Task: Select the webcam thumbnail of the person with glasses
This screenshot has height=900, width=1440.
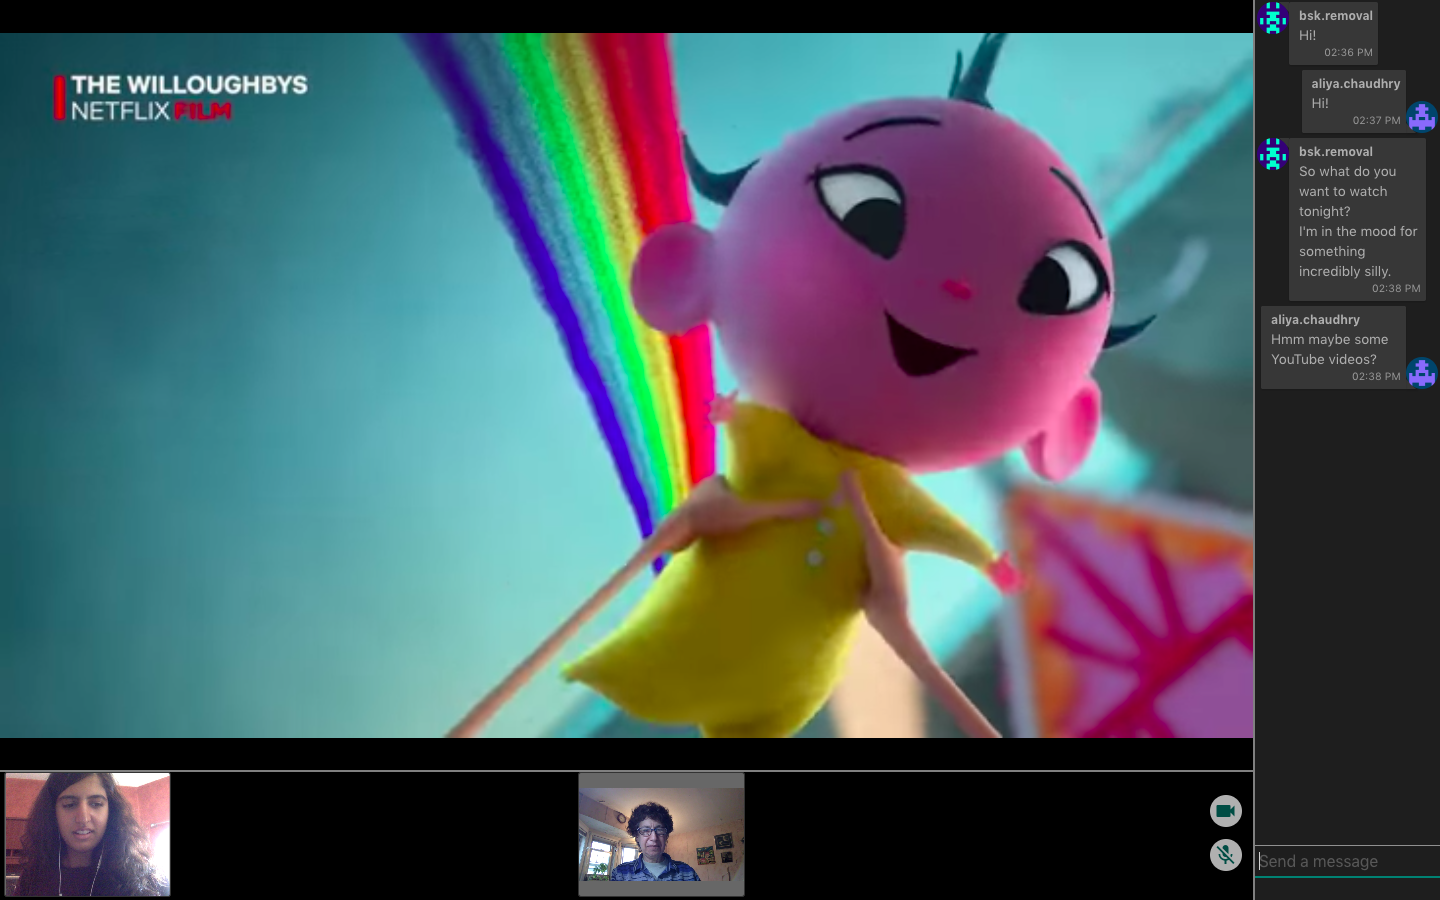Action: click(661, 834)
